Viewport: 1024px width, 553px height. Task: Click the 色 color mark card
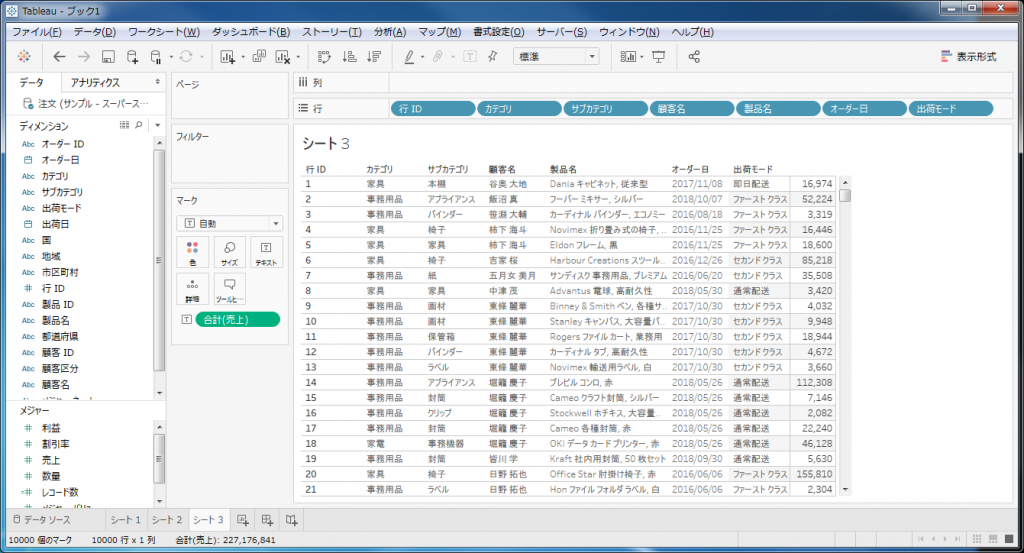192,251
